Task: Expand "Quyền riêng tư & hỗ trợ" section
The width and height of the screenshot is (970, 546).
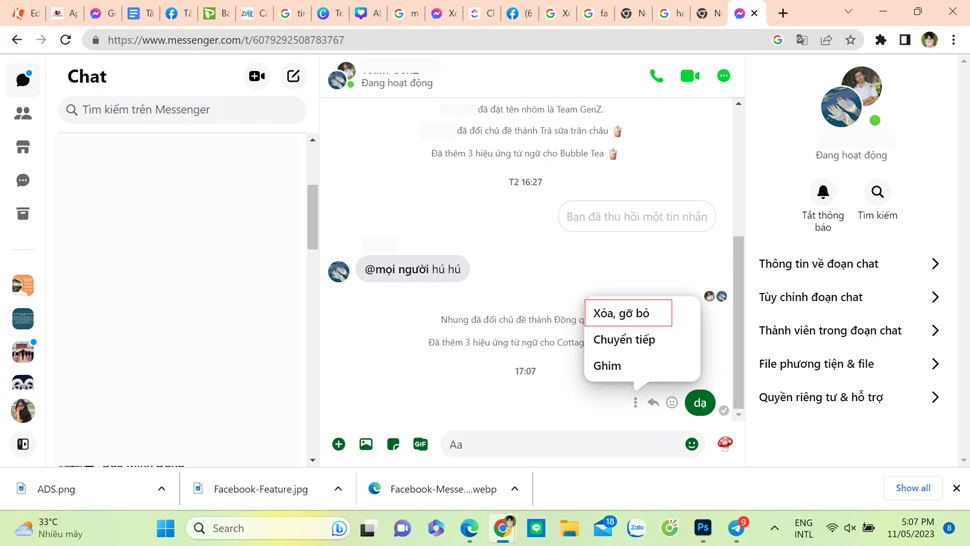Action: pyautogui.click(x=850, y=398)
